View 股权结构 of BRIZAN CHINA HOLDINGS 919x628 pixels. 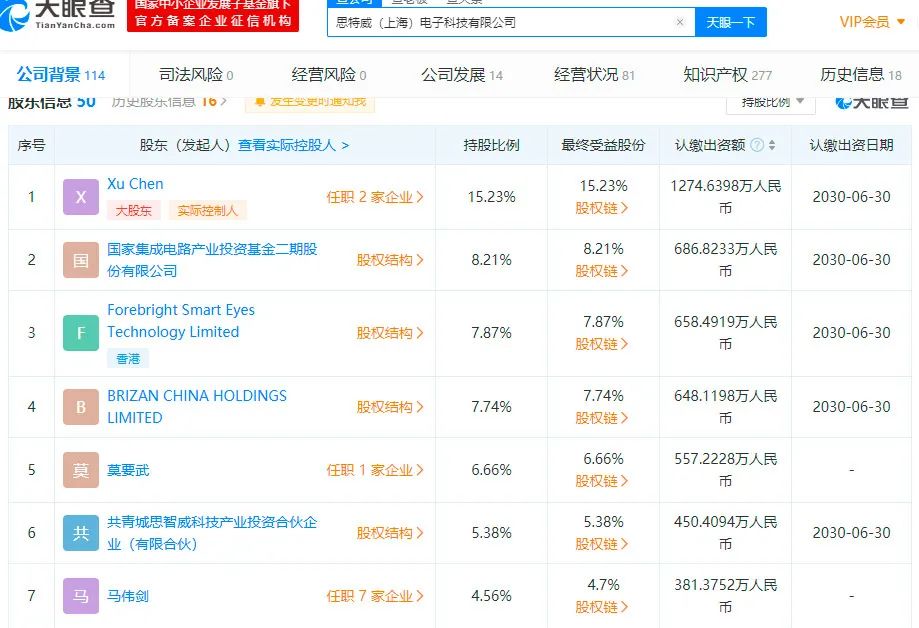pyautogui.click(x=390, y=407)
